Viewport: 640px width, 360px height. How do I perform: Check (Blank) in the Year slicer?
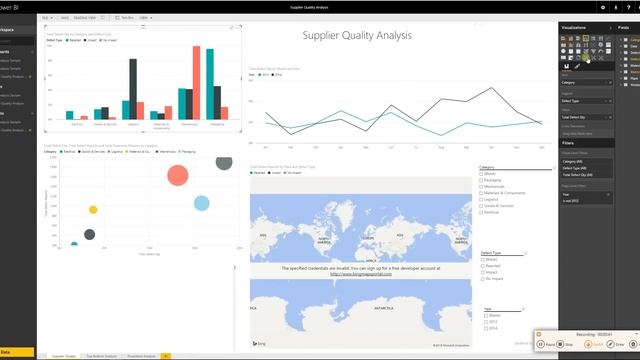pyautogui.click(x=486, y=316)
